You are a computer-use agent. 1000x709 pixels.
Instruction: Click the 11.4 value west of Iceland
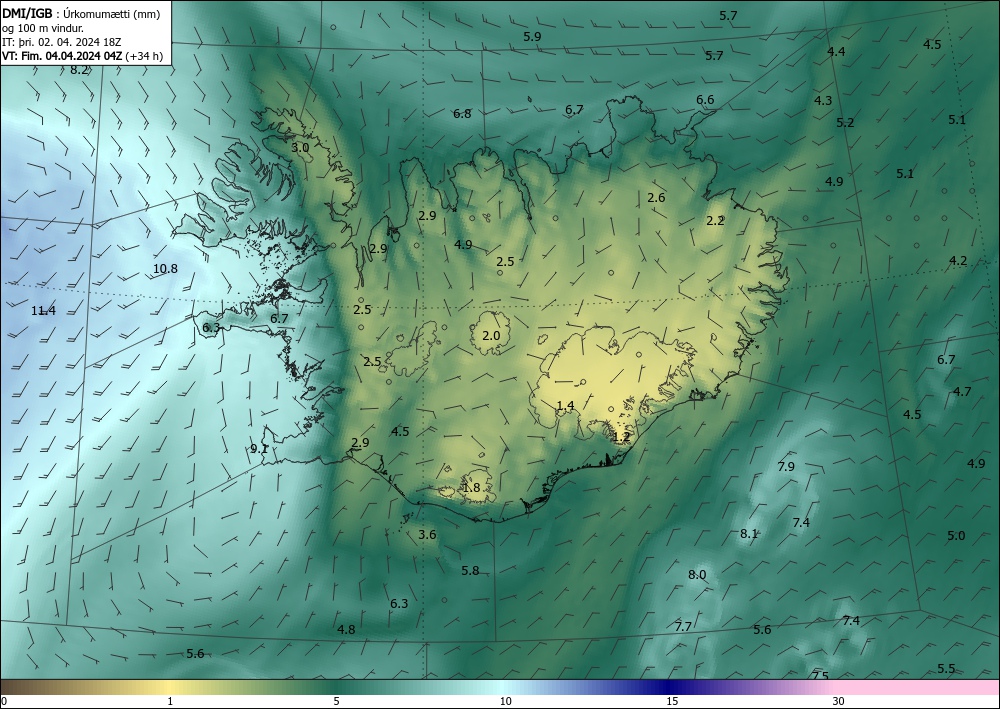click(43, 311)
